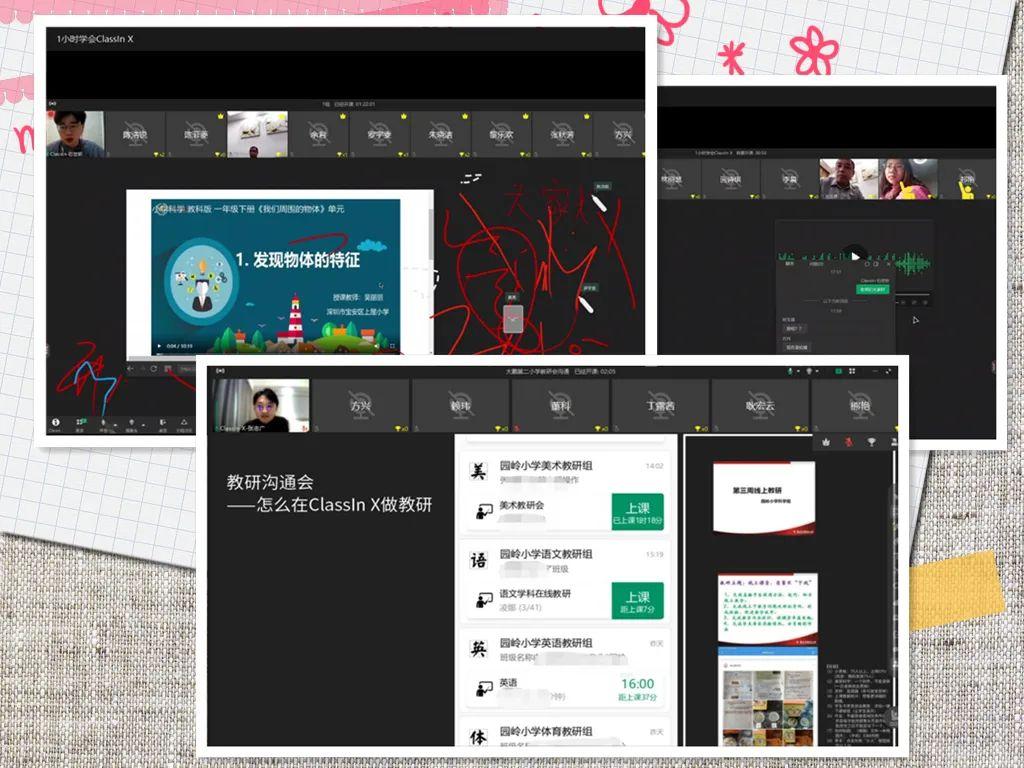Click the trophy icon in right panel toolbar
This screenshot has width=1024, height=768.
click(870, 442)
